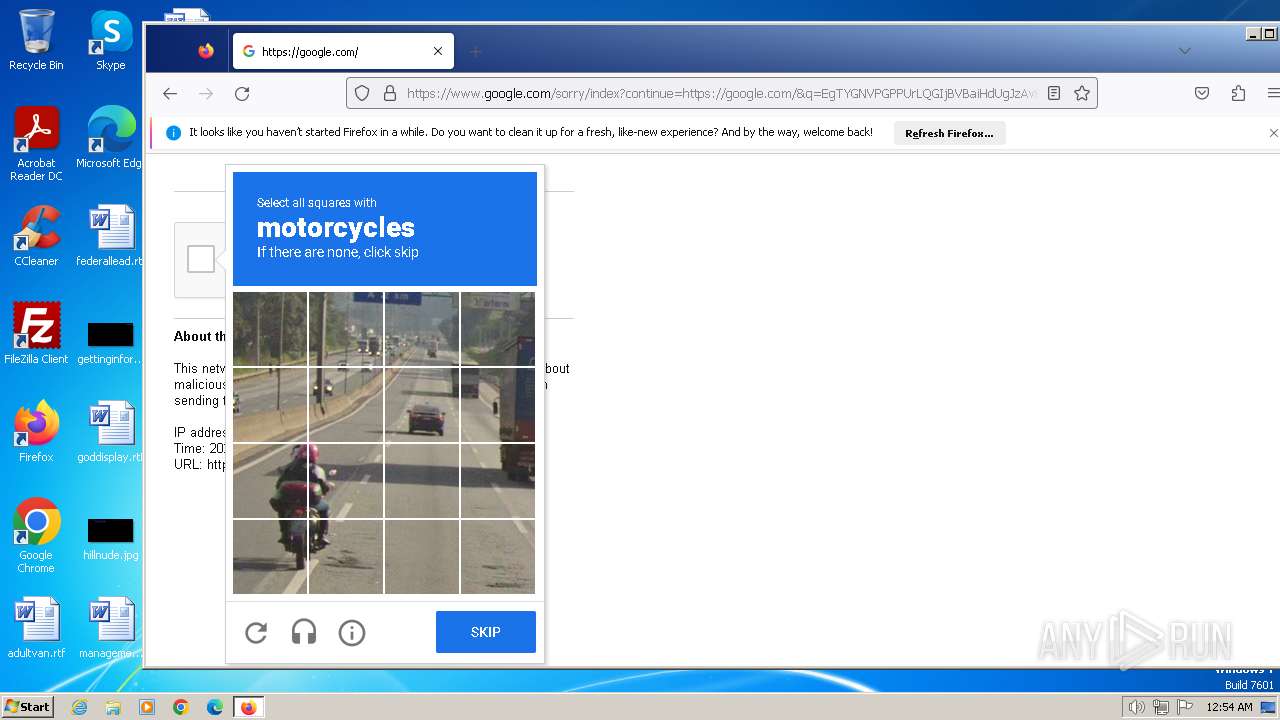Open CCleaner desktop shortcut
This screenshot has width=1280, height=720.
pyautogui.click(x=36, y=236)
